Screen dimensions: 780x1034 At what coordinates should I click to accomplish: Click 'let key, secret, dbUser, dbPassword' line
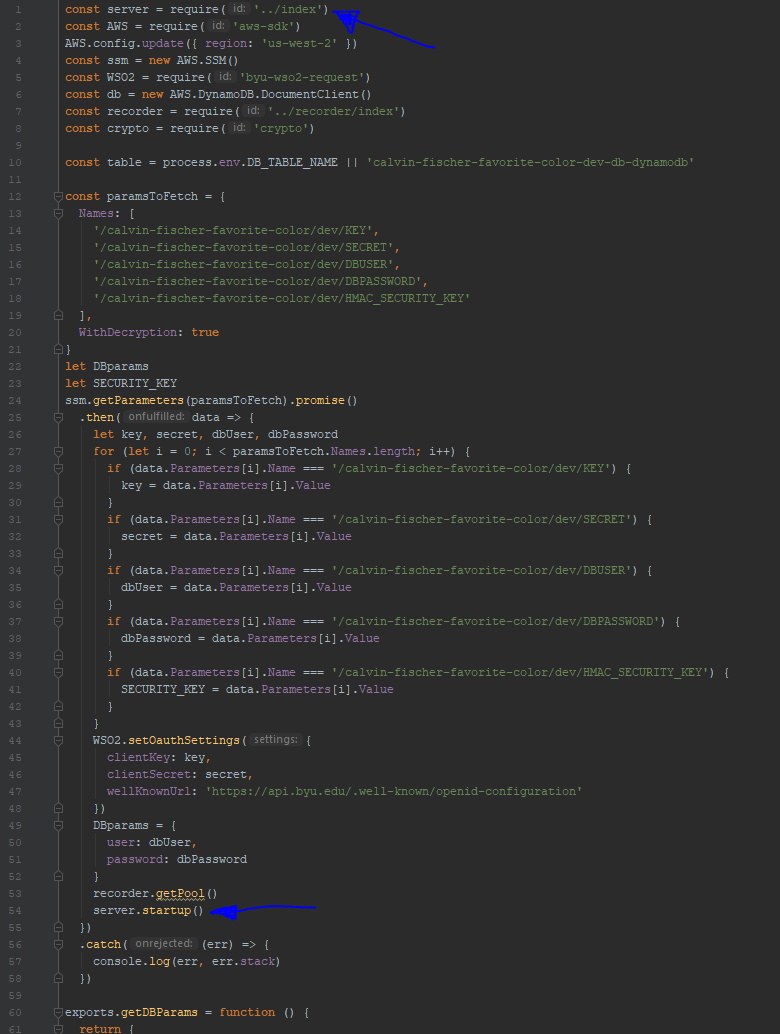216,435
